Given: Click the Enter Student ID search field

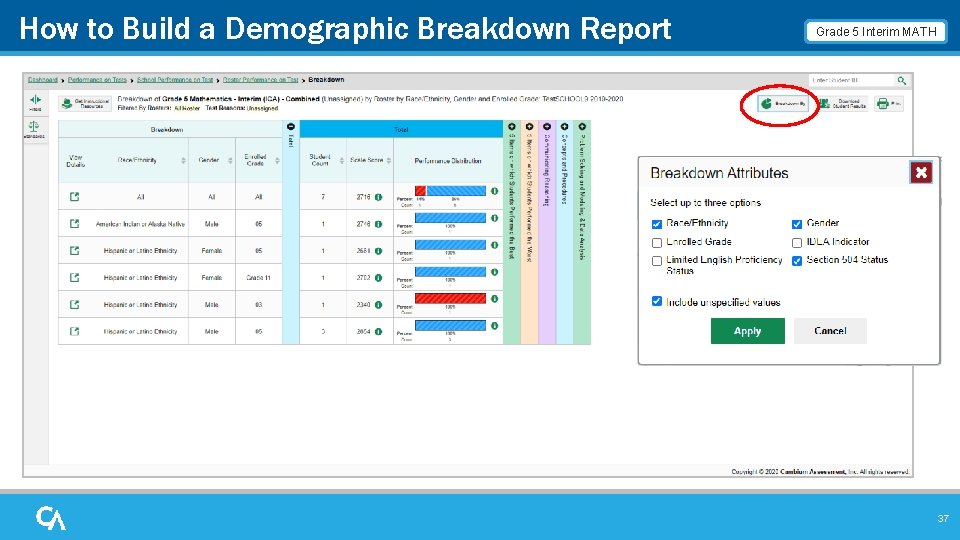Looking at the screenshot, I should [851, 80].
